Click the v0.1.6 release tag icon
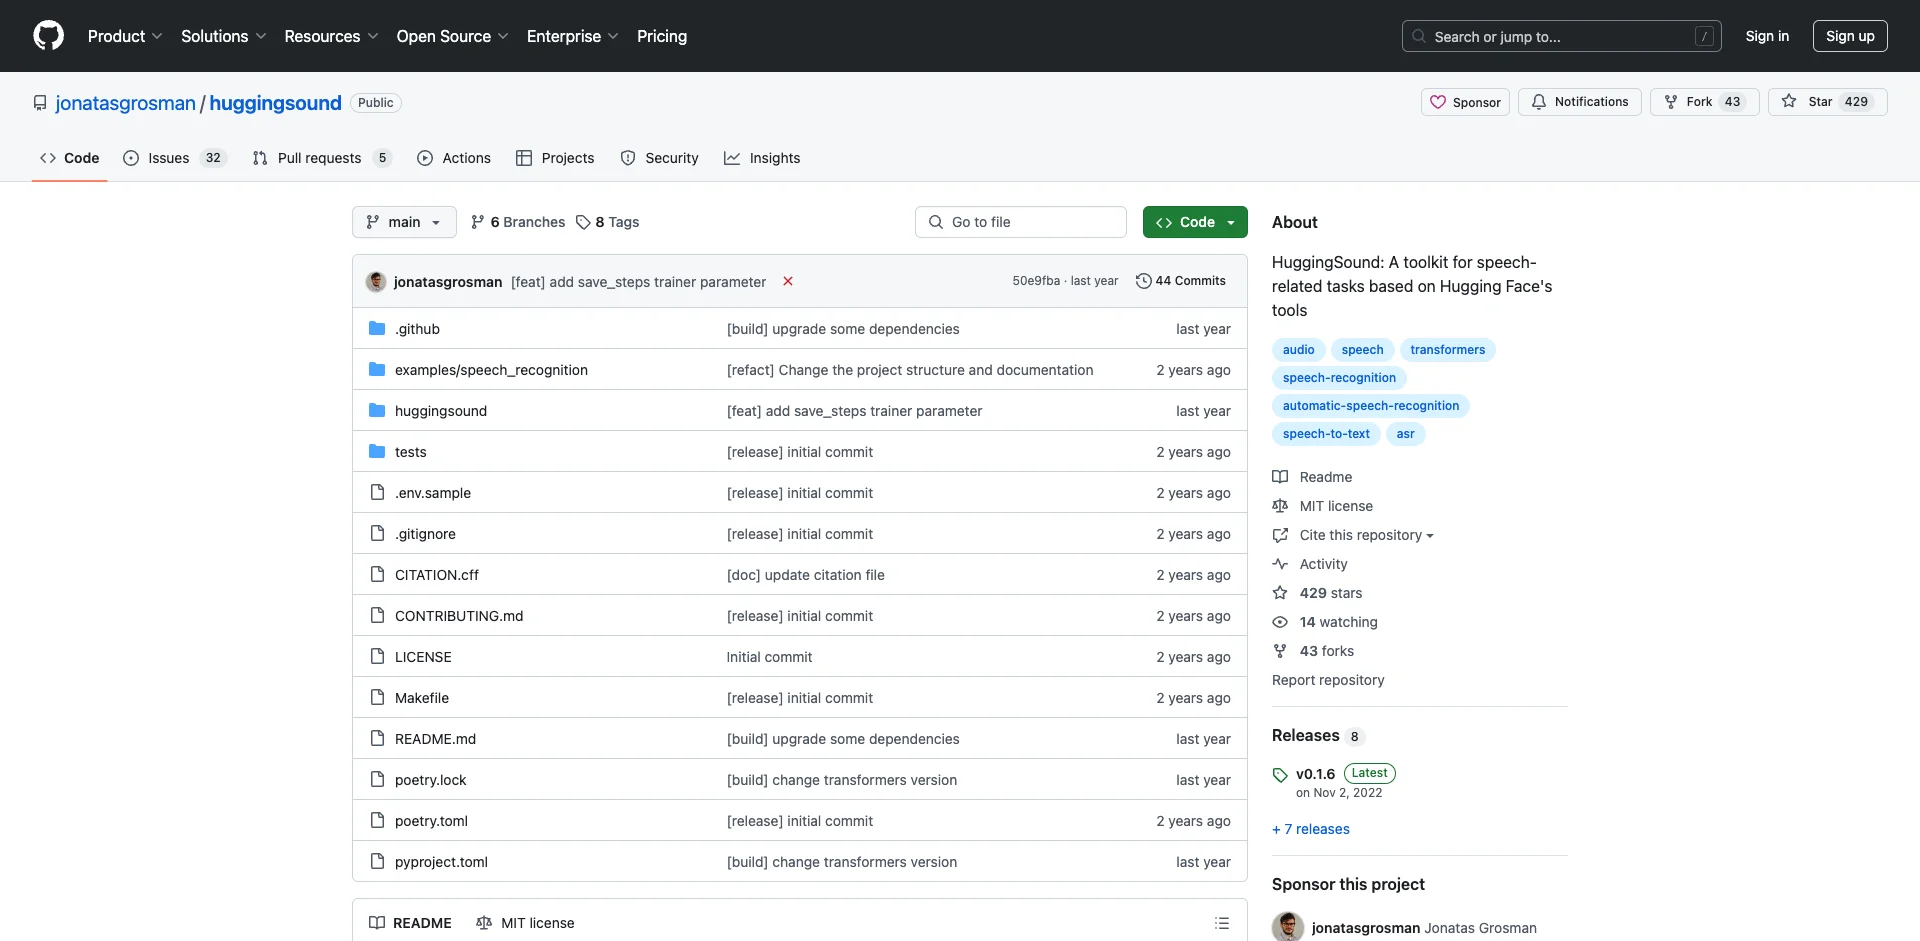Screen dimensions: 1920x941 click(x=1280, y=775)
